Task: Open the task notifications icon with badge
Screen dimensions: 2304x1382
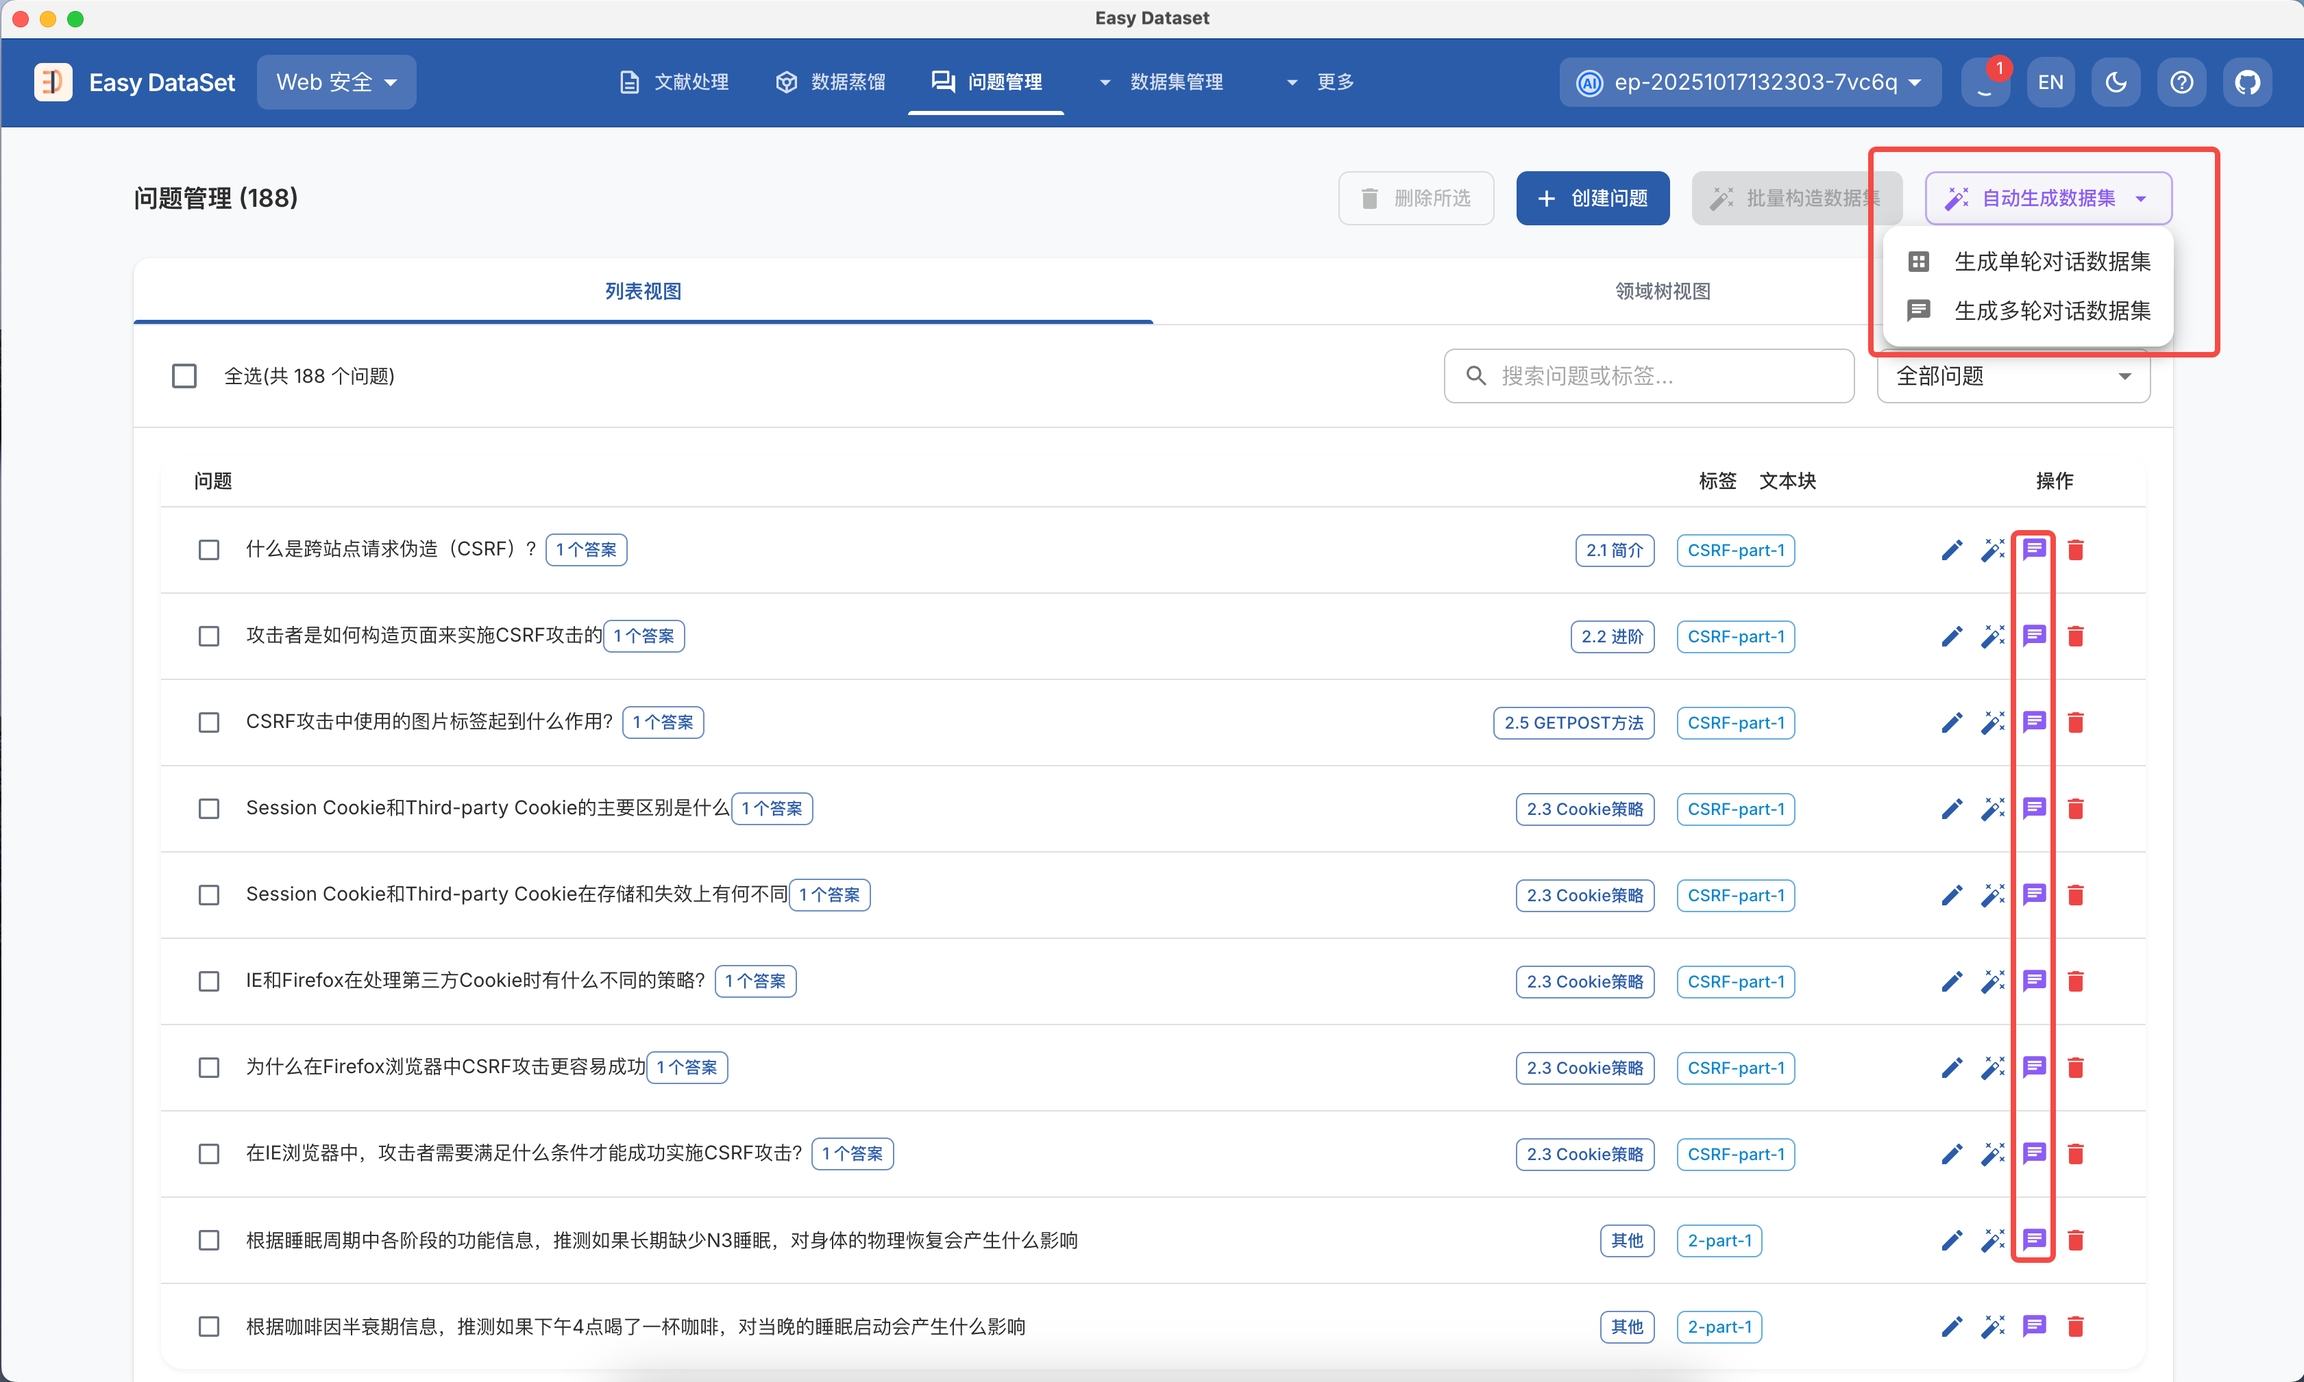Action: tap(1985, 82)
